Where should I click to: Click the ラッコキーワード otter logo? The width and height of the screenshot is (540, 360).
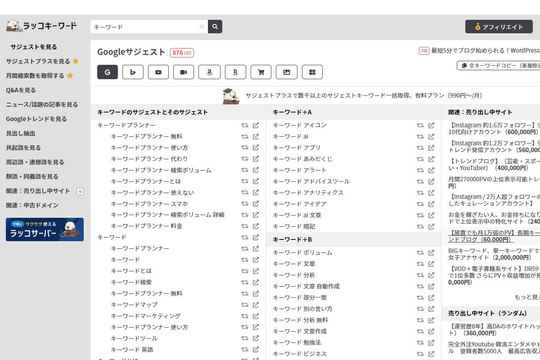point(41,26)
